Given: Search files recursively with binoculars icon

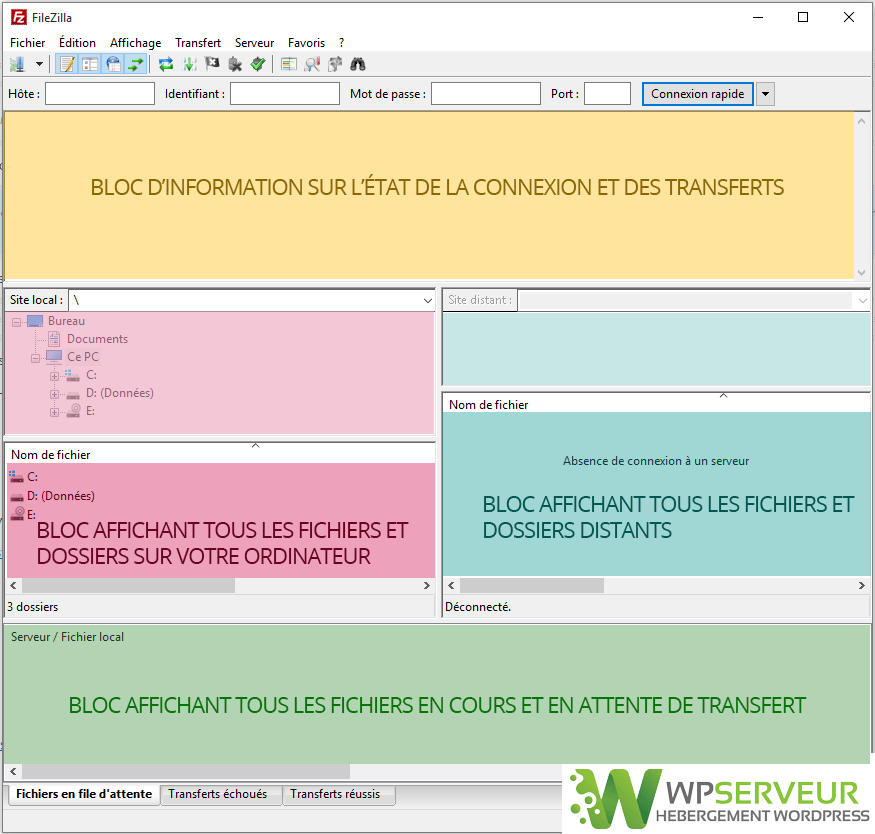Looking at the screenshot, I should tap(358, 64).
